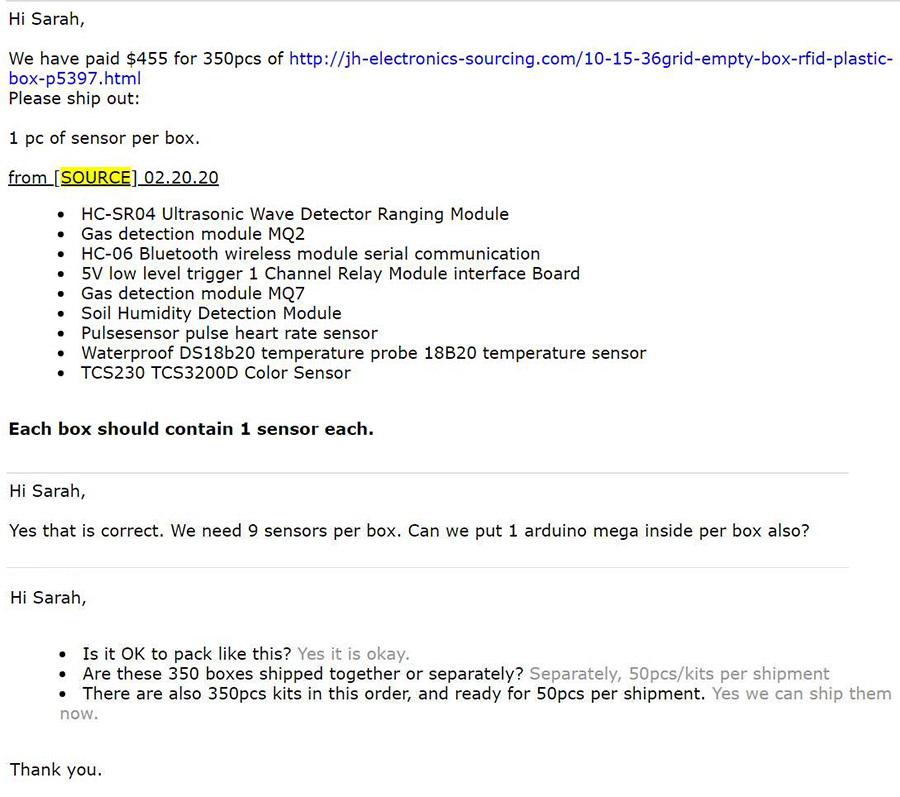Click the '1 pc of sensor per box' line
The width and height of the screenshot is (900, 797).
pyautogui.click(x=104, y=138)
